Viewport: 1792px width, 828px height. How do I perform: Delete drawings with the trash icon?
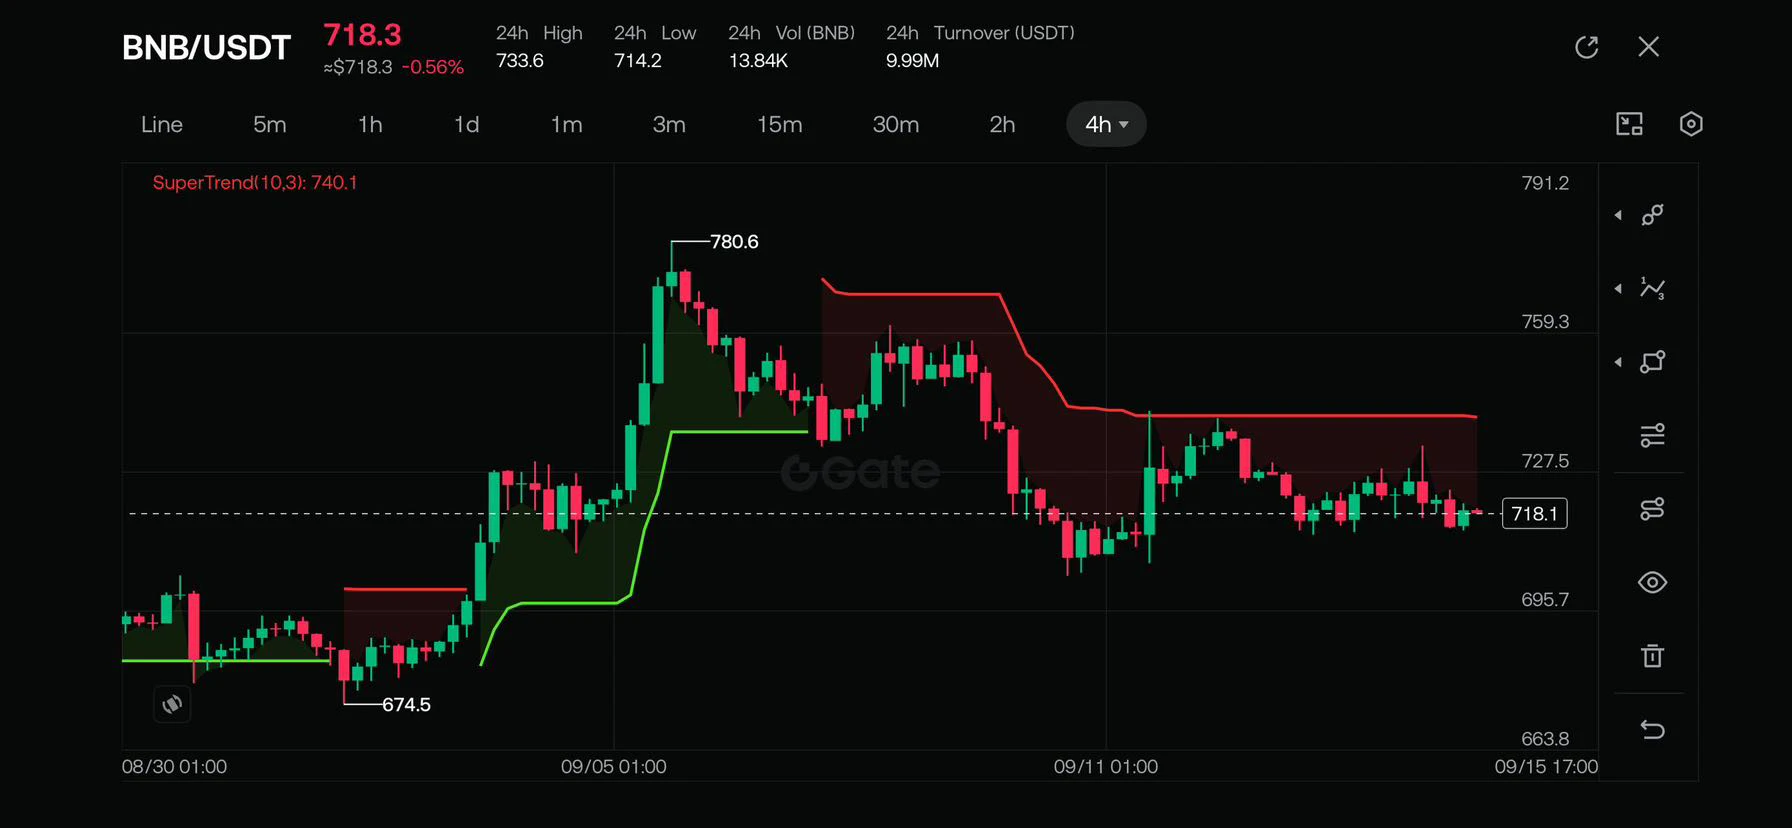coord(1653,656)
